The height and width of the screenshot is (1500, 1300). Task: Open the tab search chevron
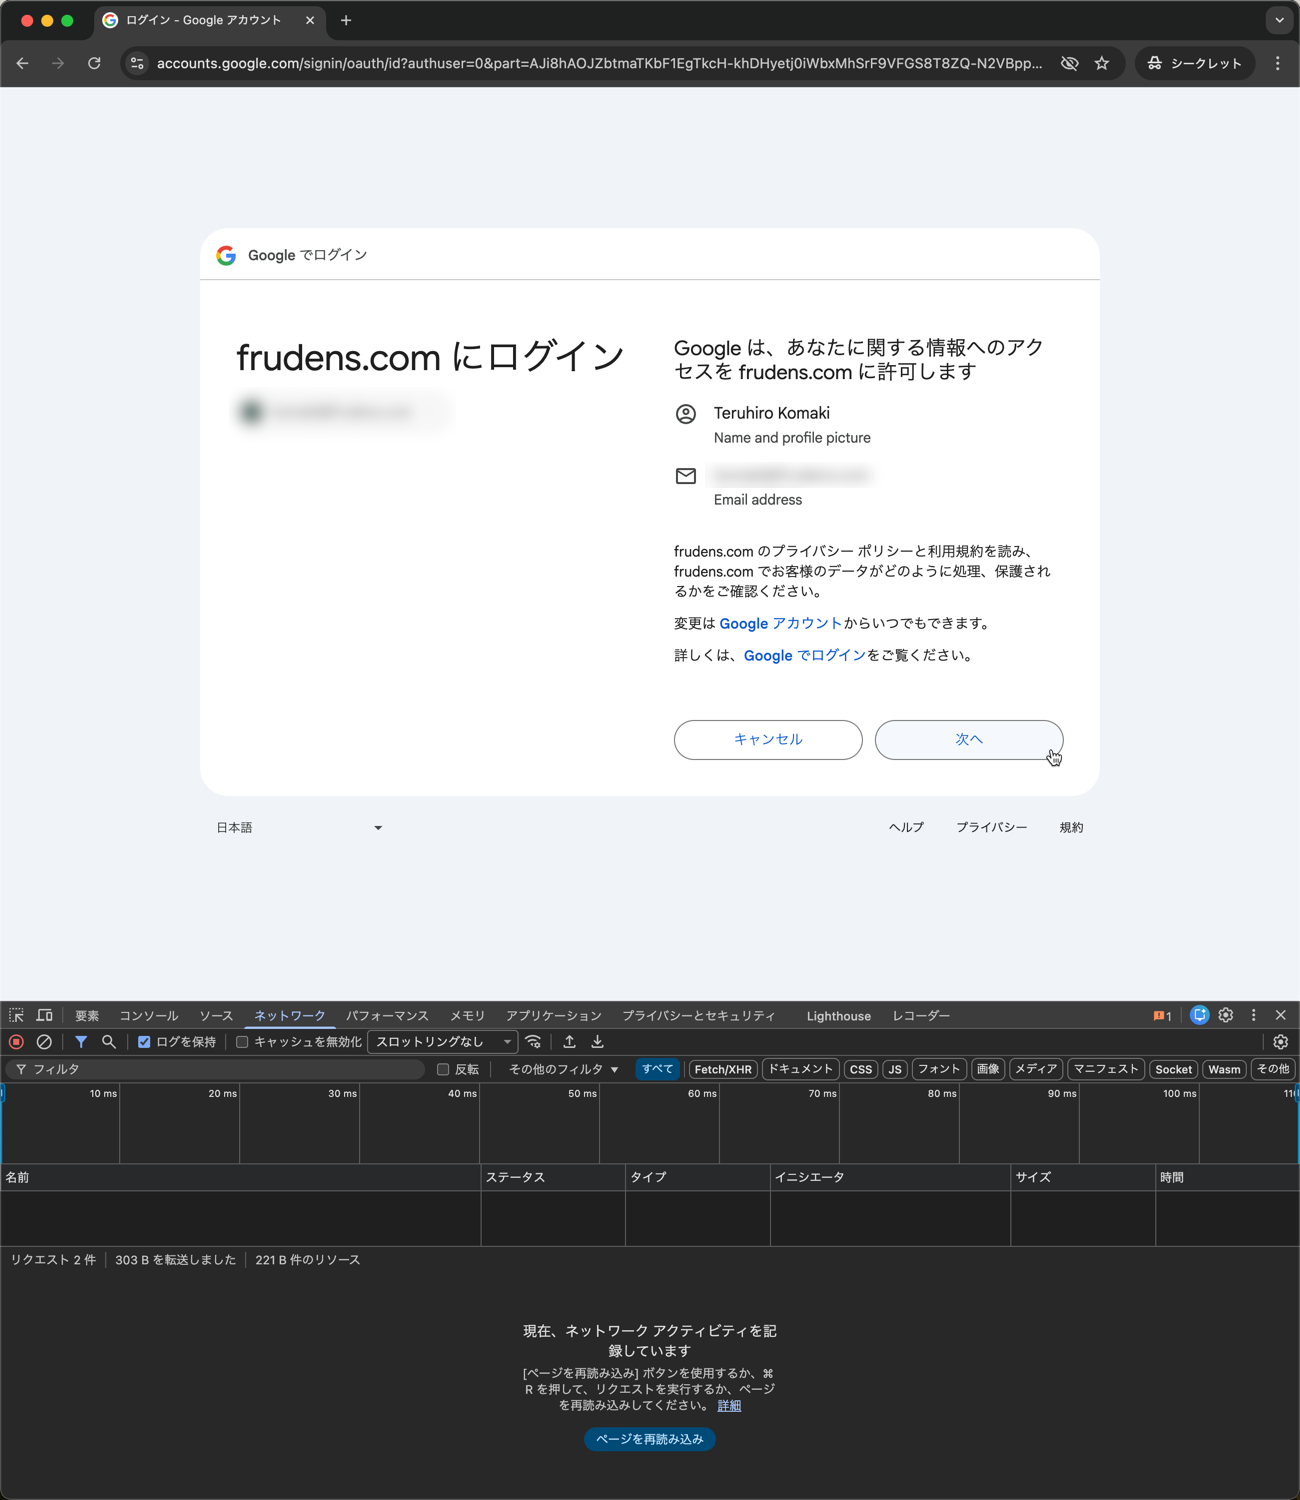[x=1279, y=20]
